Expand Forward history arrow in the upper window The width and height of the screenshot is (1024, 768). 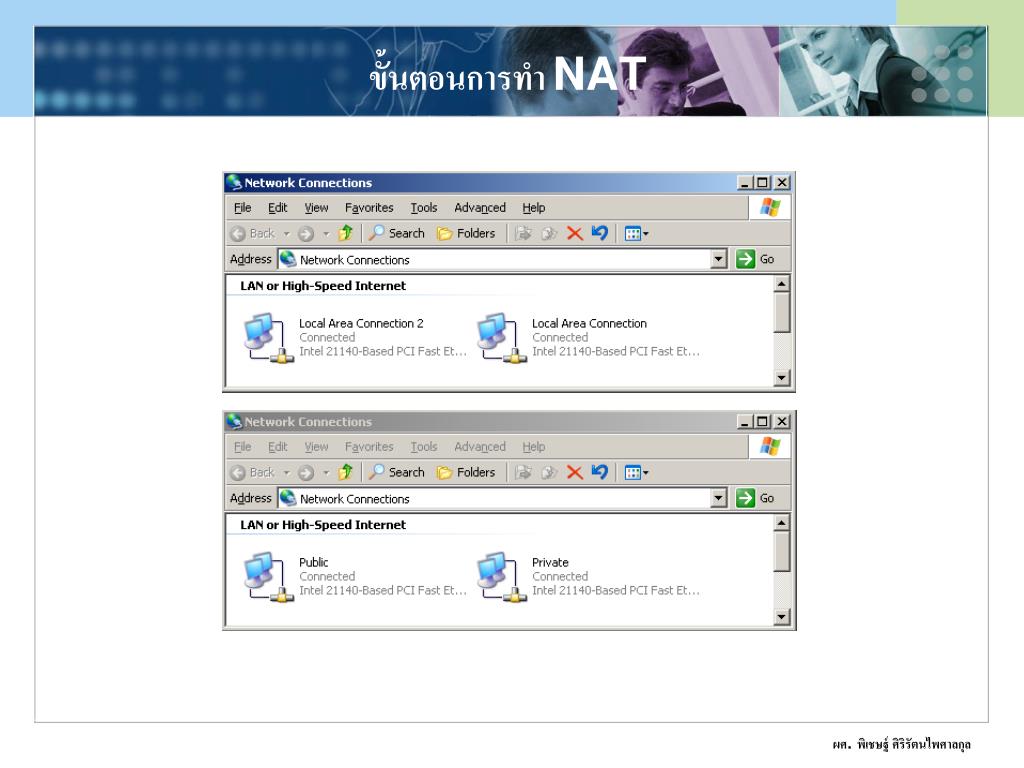[326, 234]
